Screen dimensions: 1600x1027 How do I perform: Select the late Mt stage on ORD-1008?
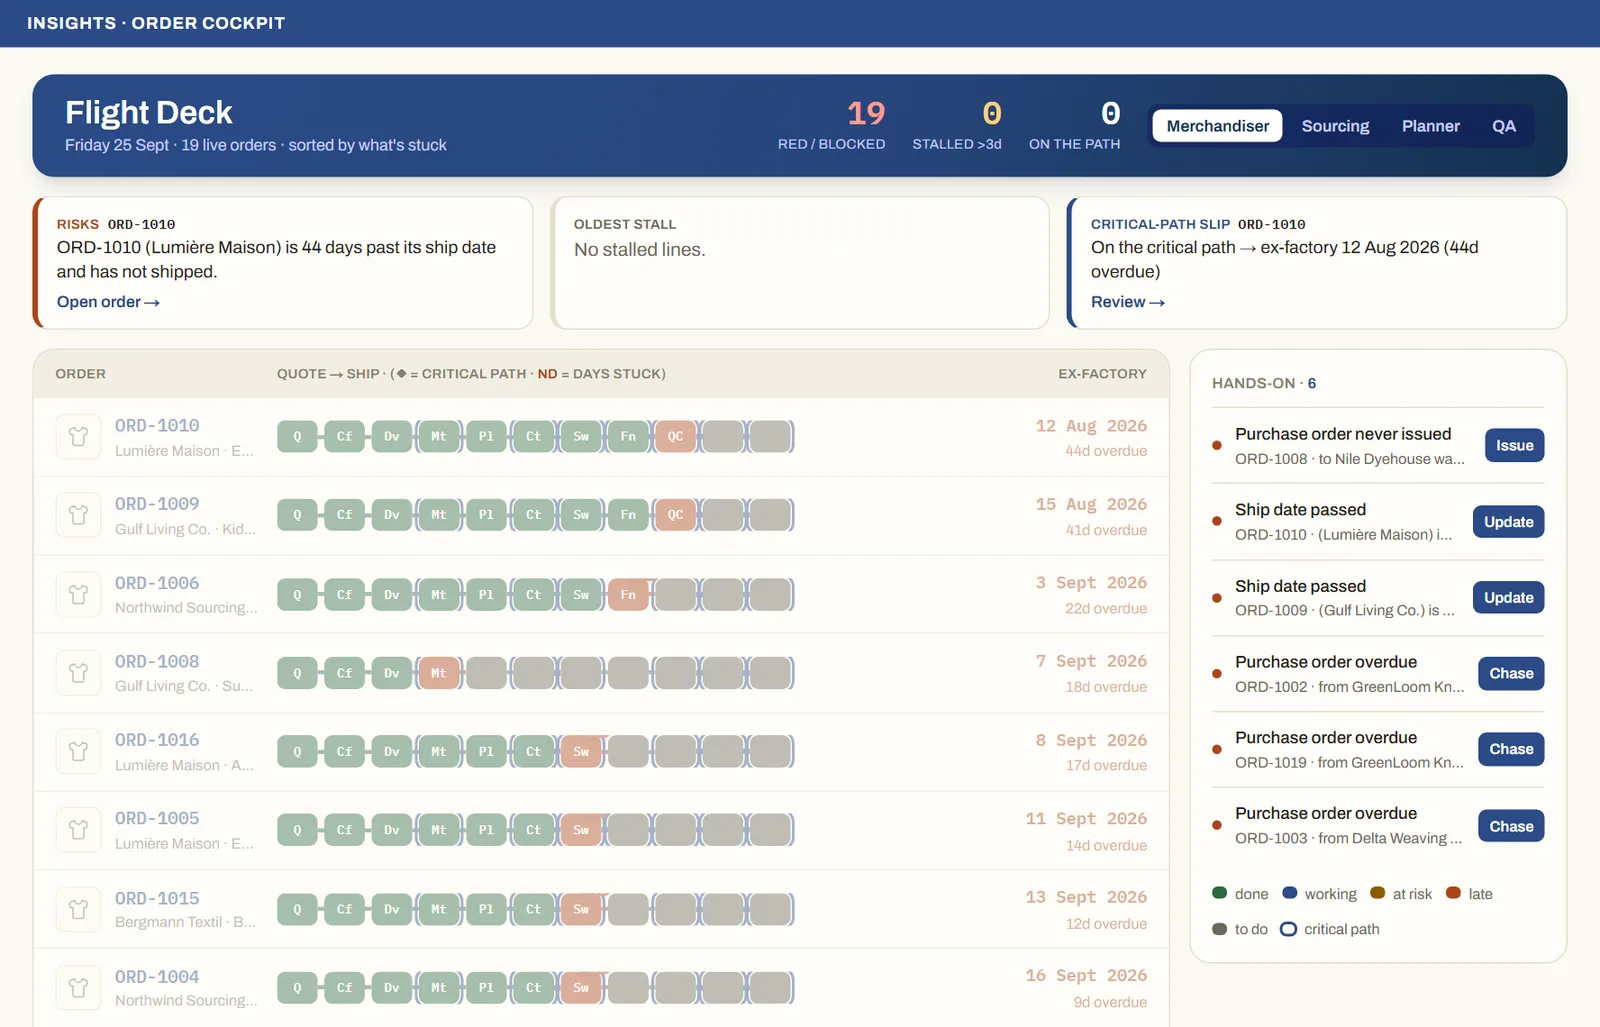[x=439, y=673]
